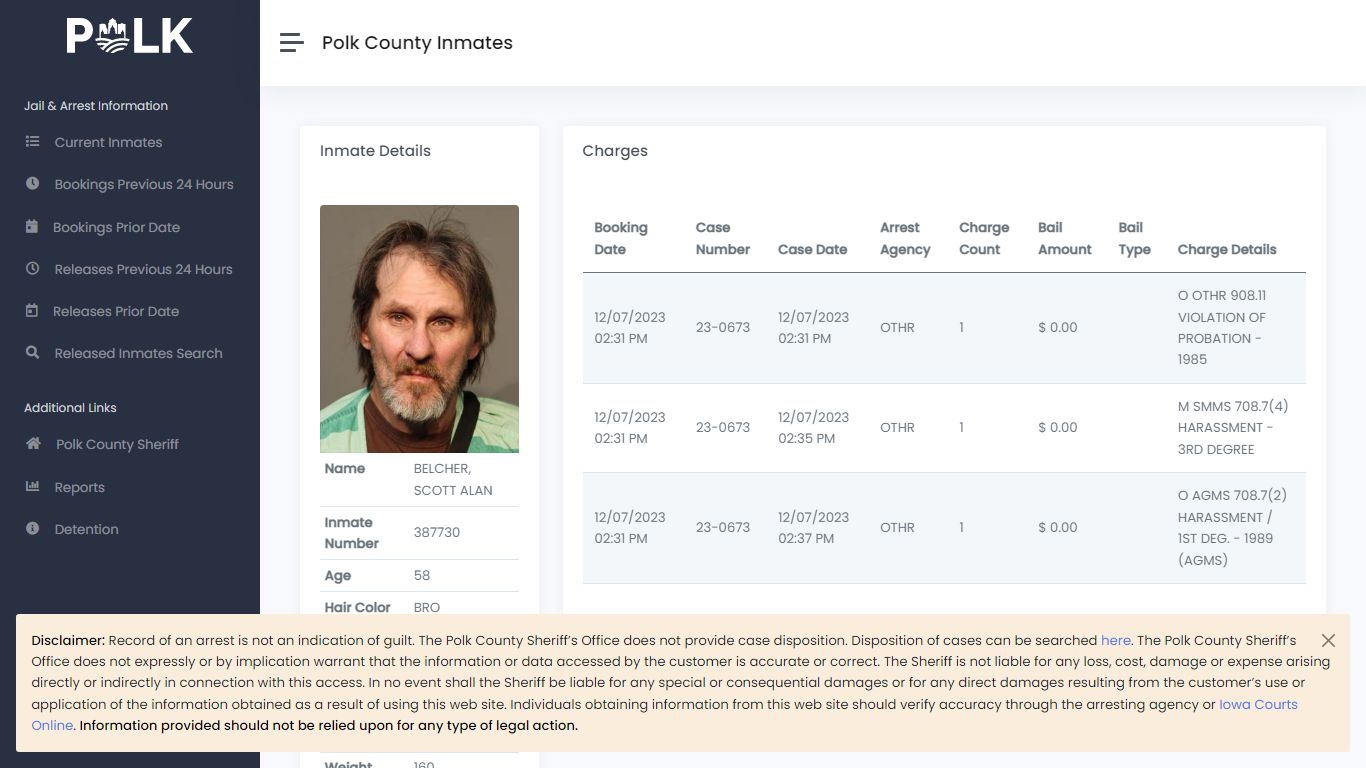Open the Detention link
The height and width of the screenshot is (768, 1366).
tap(86, 529)
